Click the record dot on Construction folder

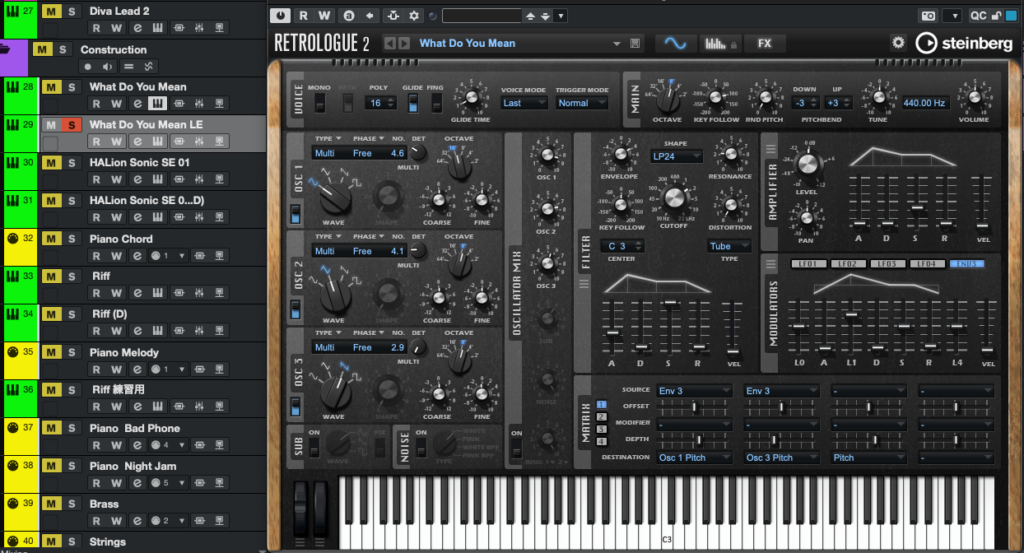click(88, 66)
